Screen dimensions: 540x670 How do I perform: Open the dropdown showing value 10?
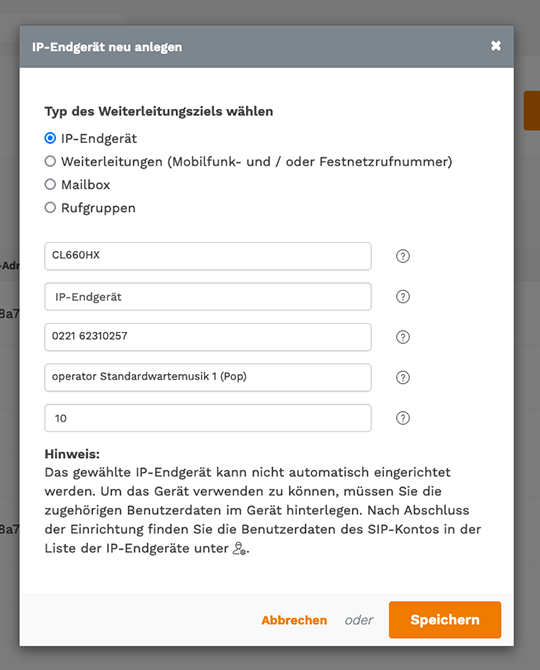[x=208, y=418]
